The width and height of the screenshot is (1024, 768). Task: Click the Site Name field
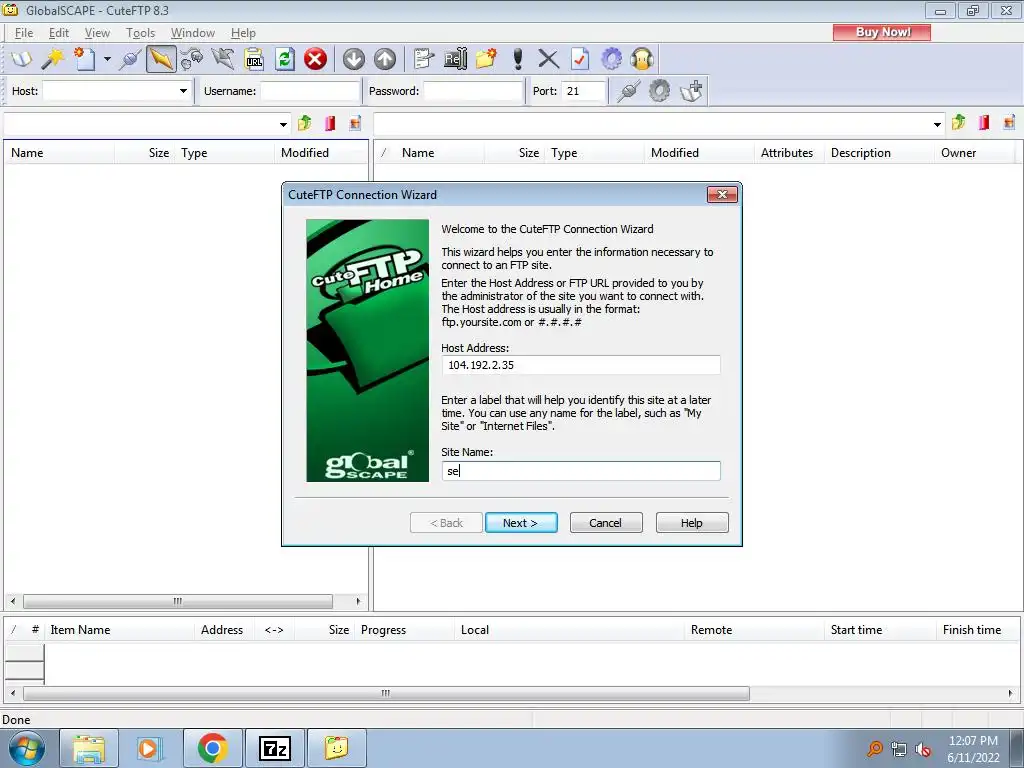[x=581, y=471]
